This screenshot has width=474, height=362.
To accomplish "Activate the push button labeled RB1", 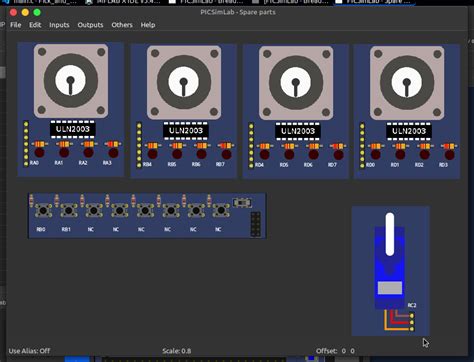I will 69,211.
